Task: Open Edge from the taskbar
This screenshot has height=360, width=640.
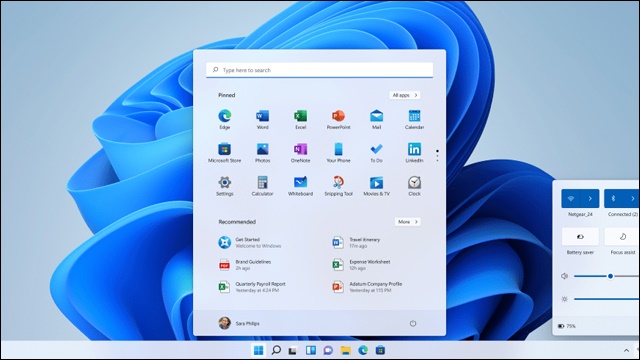Action: [363, 350]
